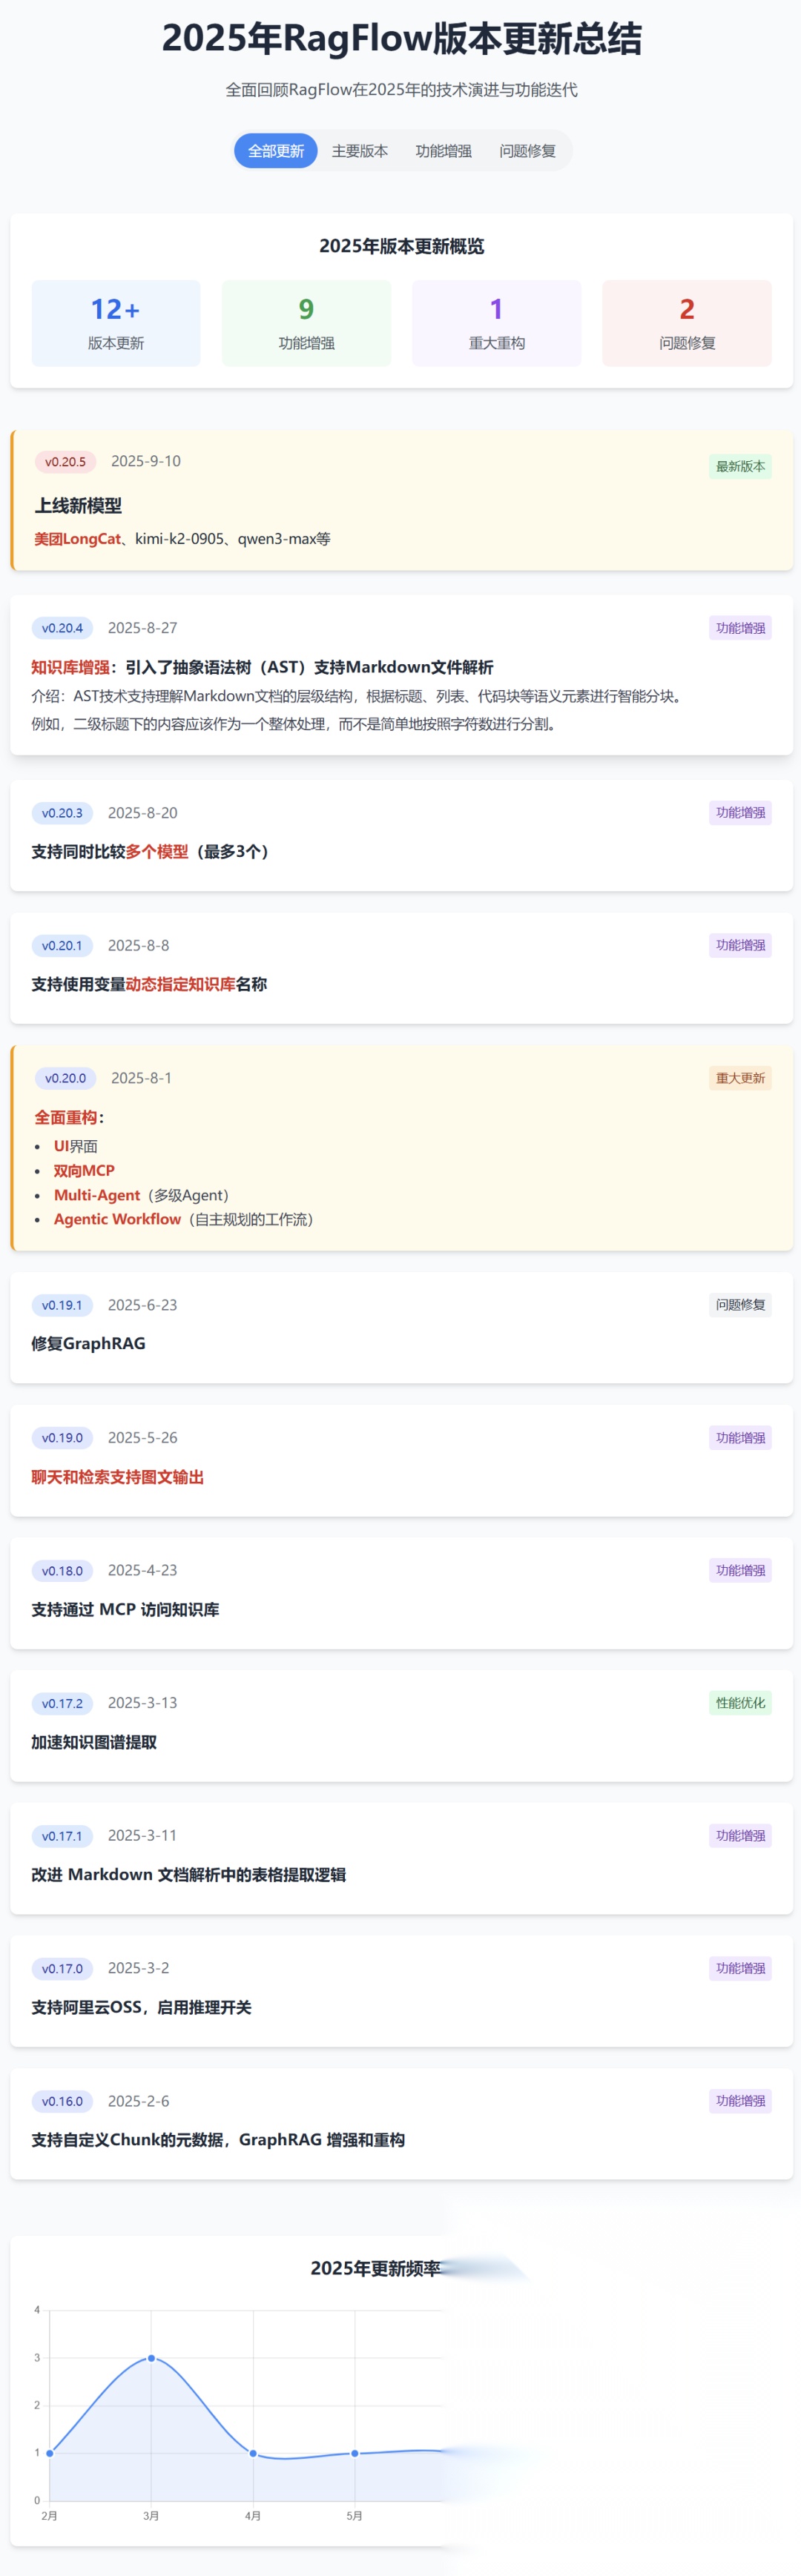Click the 12+ 版本更新 stat card

click(116, 323)
